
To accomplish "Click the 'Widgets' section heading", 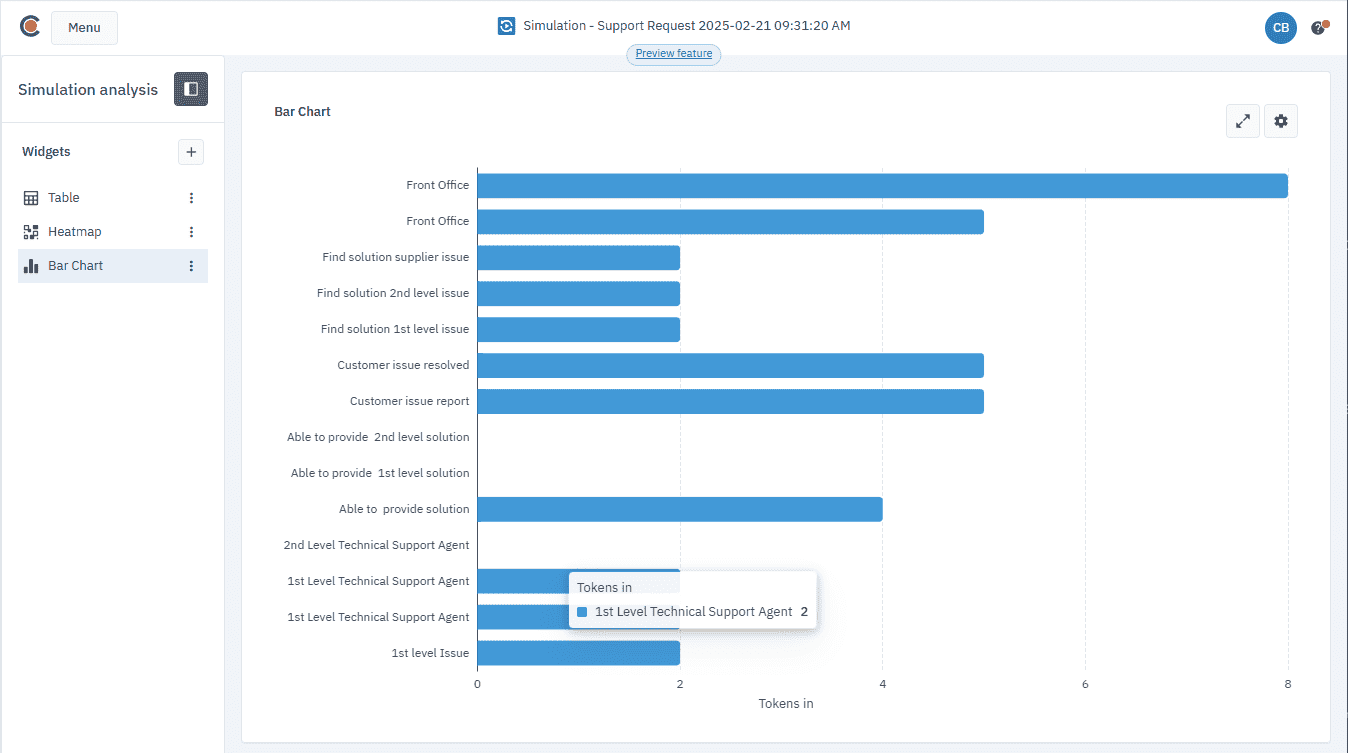I will point(46,152).
